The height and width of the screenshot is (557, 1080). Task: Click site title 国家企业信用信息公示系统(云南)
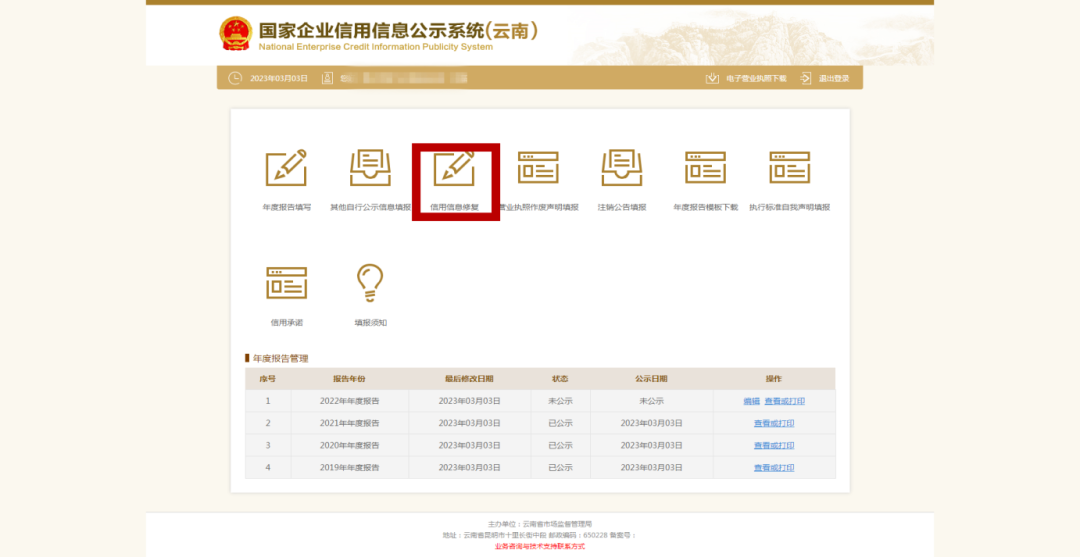(398, 31)
